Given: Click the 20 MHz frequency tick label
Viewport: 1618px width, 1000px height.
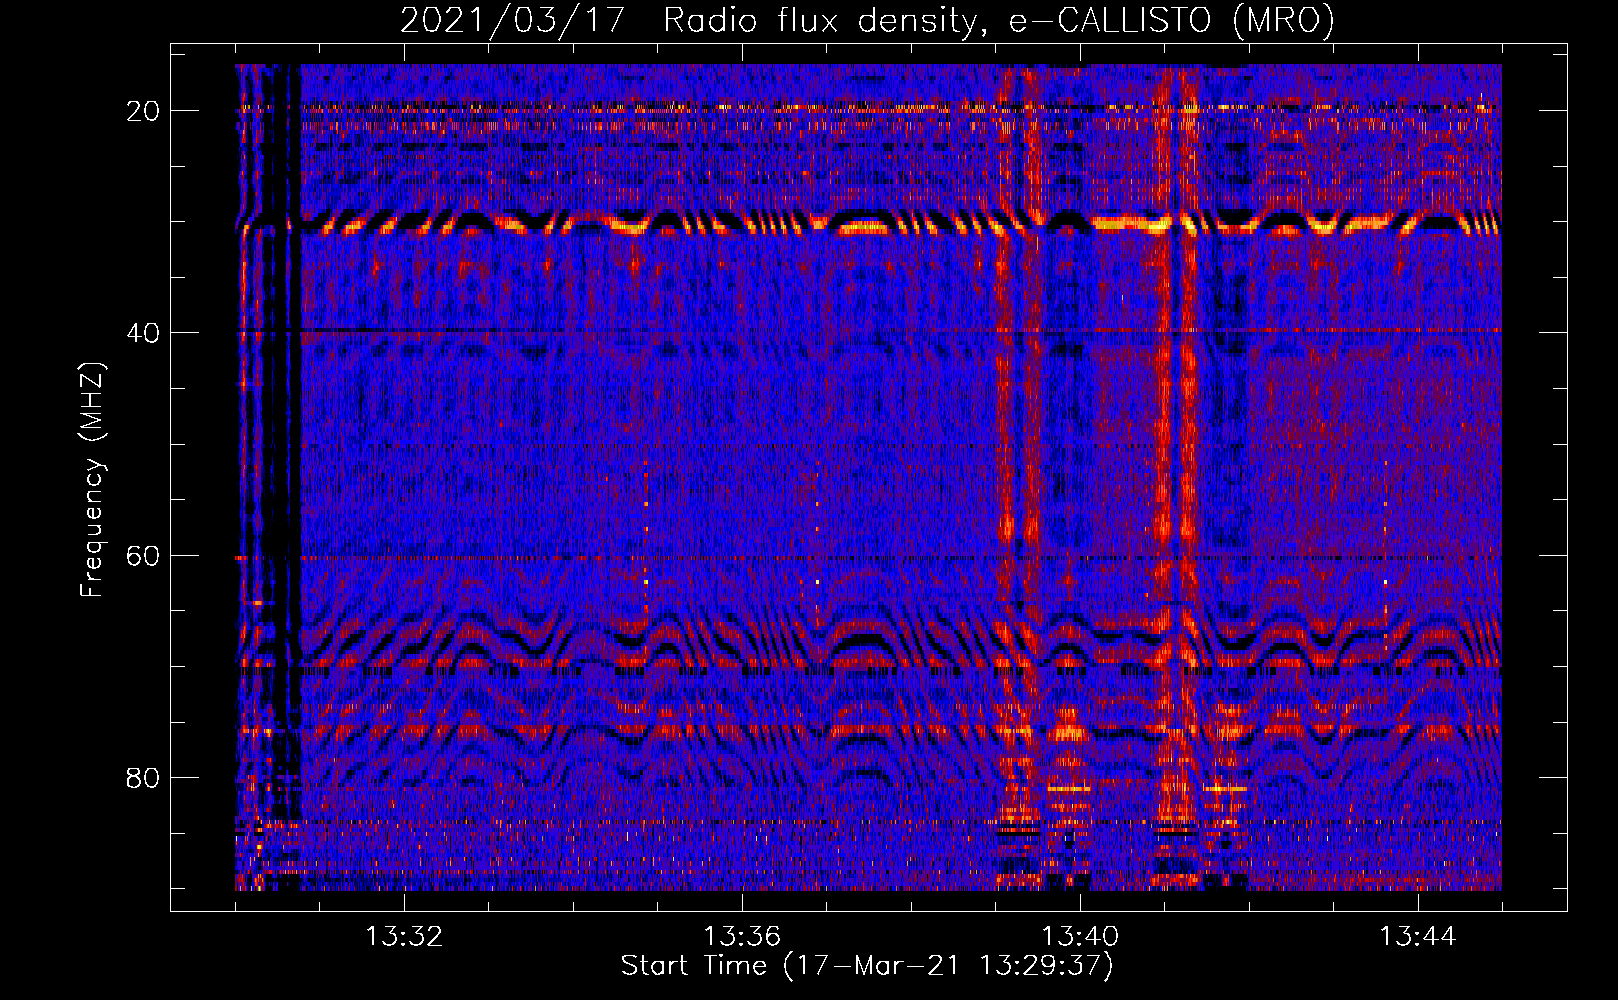Looking at the screenshot, I should coord(143,110).
